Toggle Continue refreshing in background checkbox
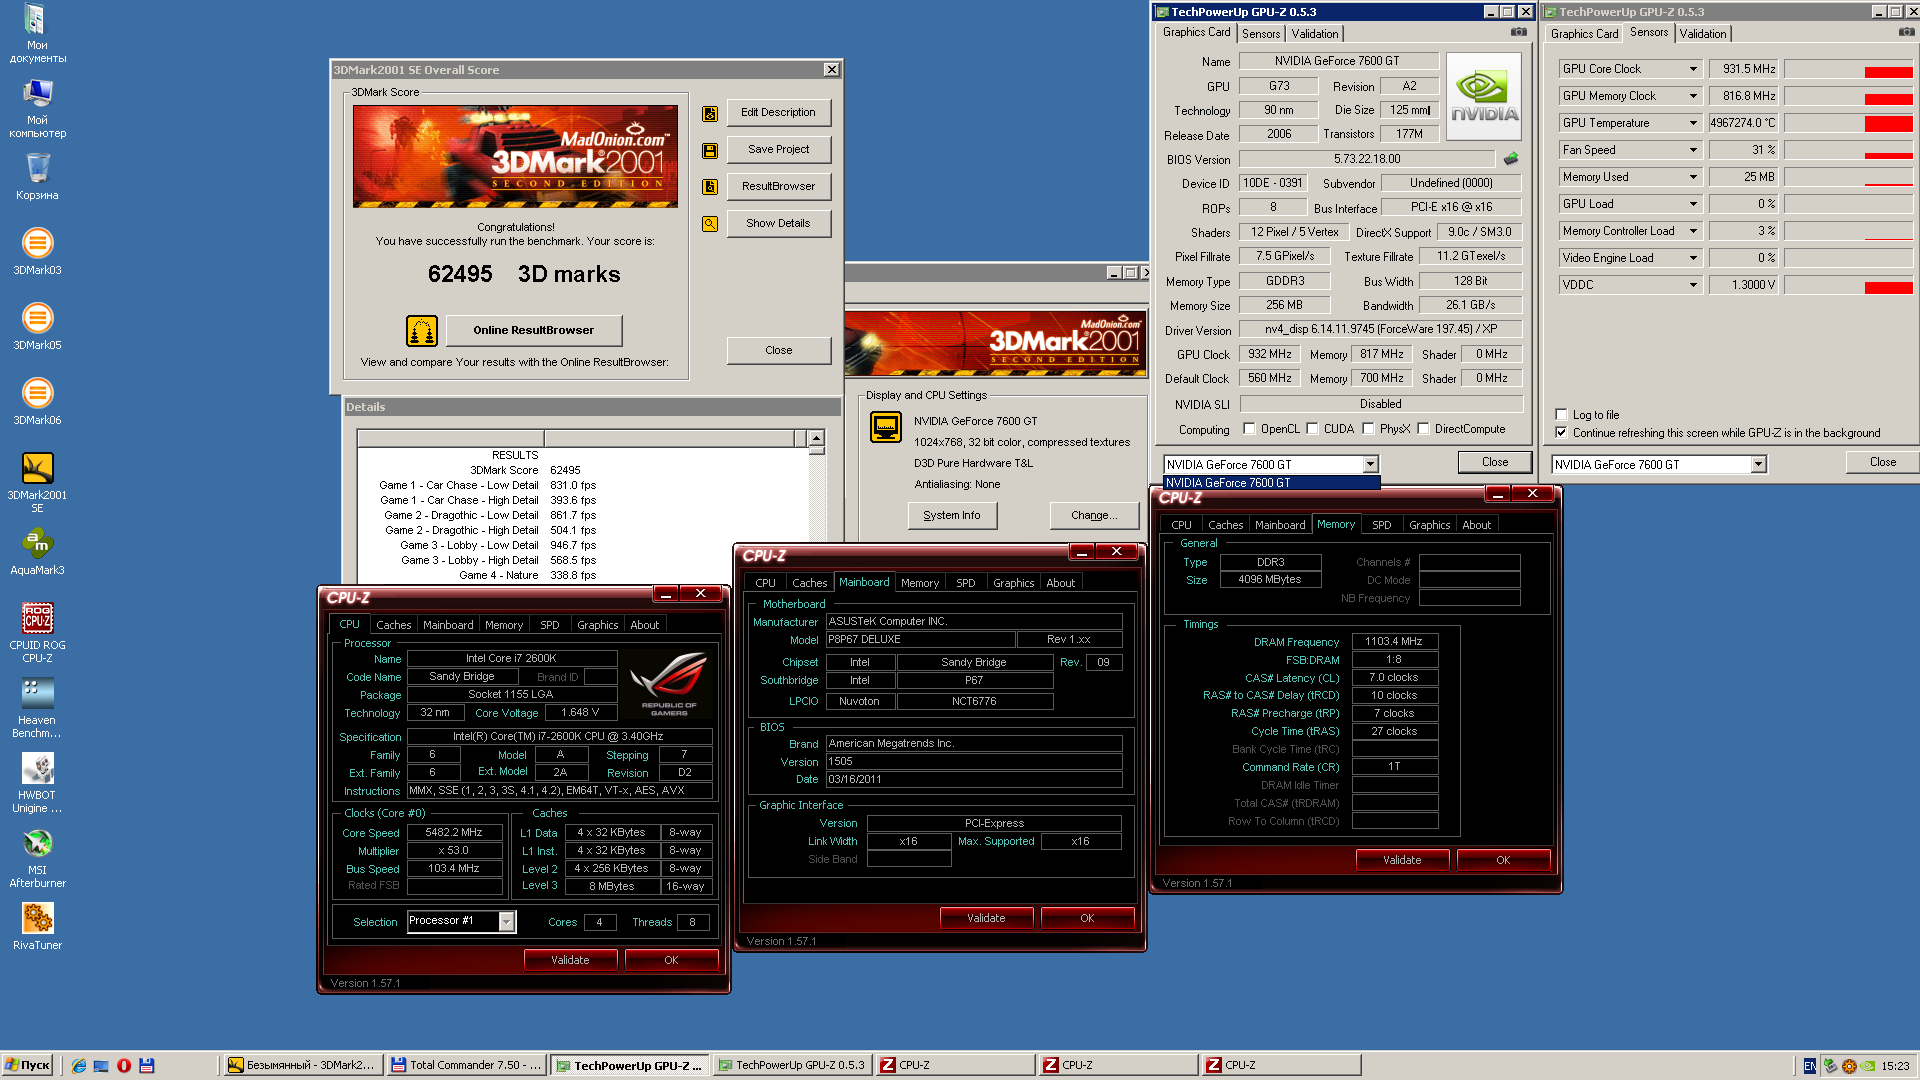This screenshot has width=1920, height=1080. point(1561,432)
